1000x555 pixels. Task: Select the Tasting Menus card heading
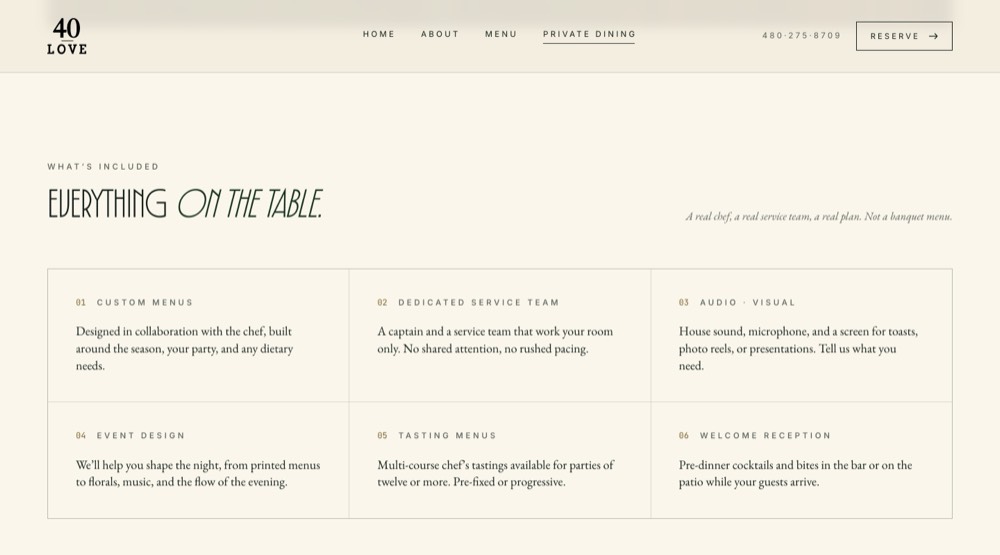click(x=447, y=436)
